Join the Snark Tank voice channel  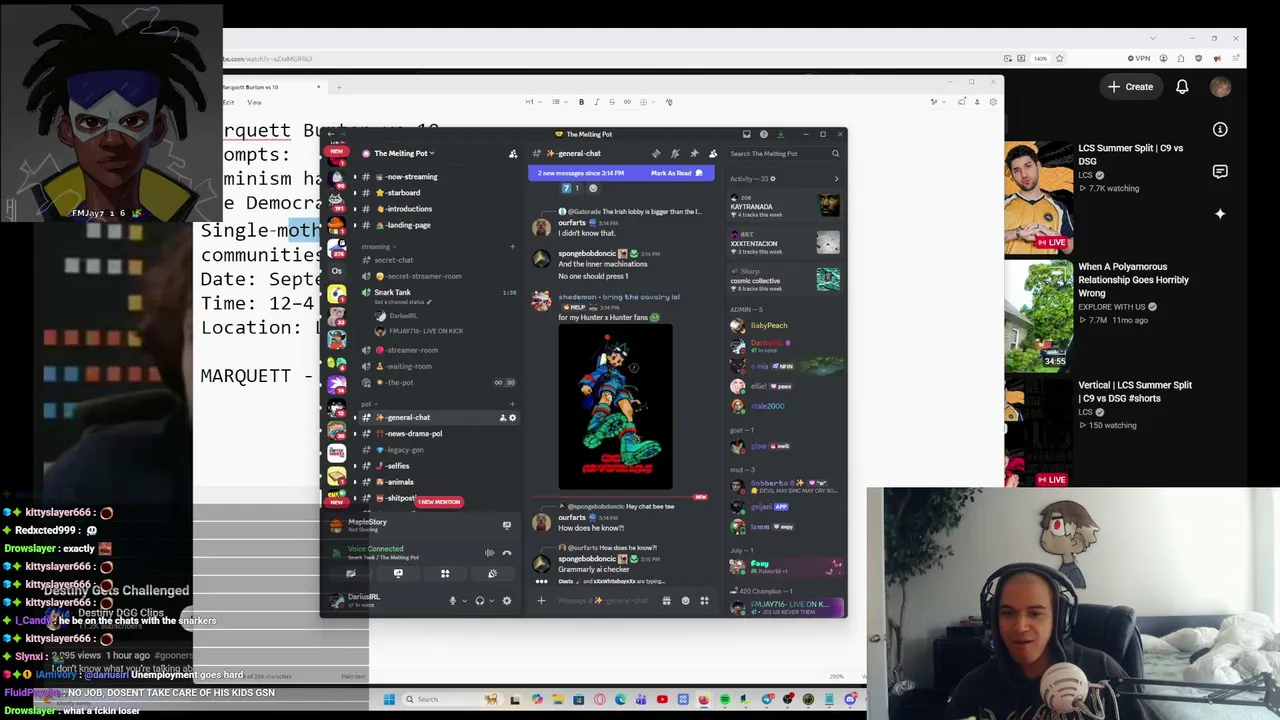392,292
